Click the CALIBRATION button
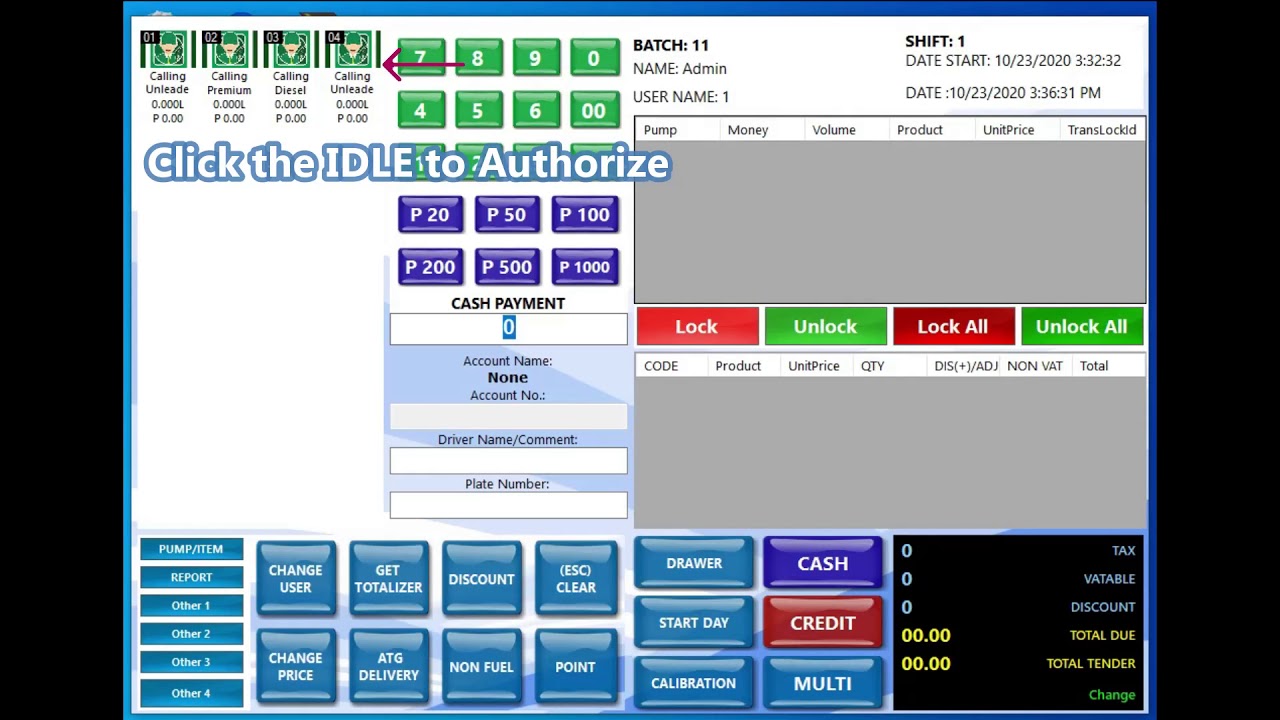Image resolution: width=1280 pixels, height=720 pixels. point(694,683)
